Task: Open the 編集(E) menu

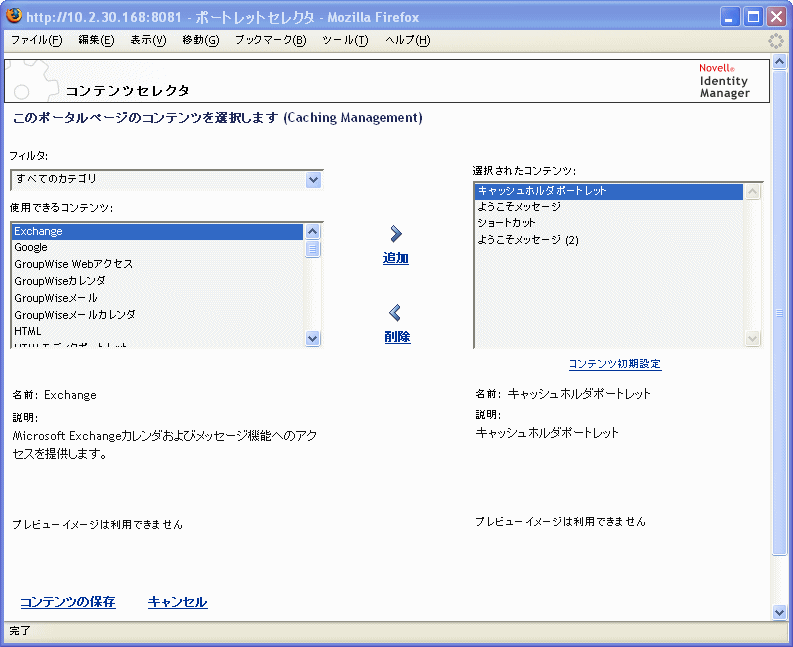Action: click(96, 40)
